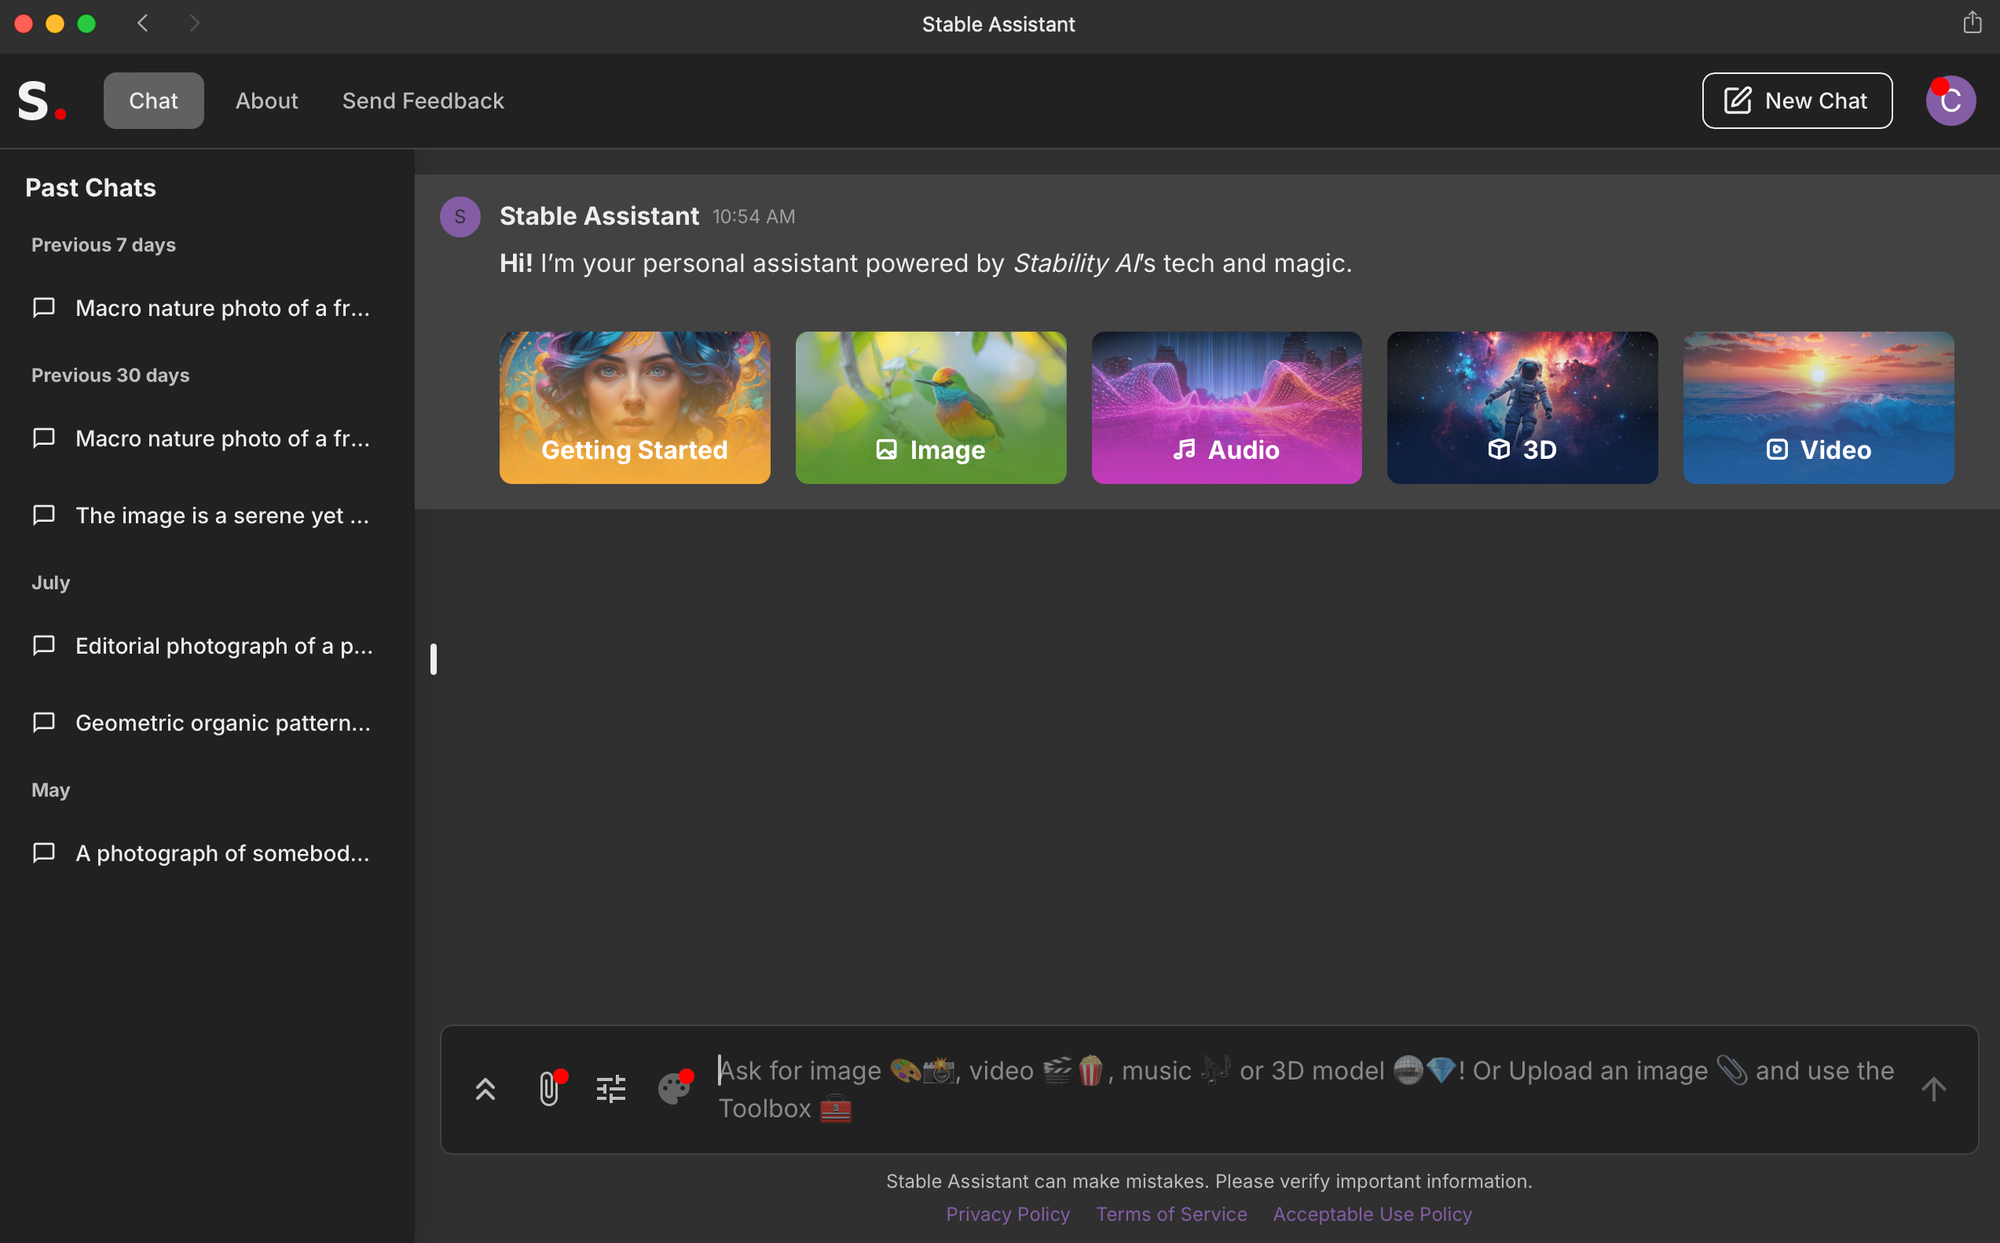Open the Getting Started card

coord(634,407)
